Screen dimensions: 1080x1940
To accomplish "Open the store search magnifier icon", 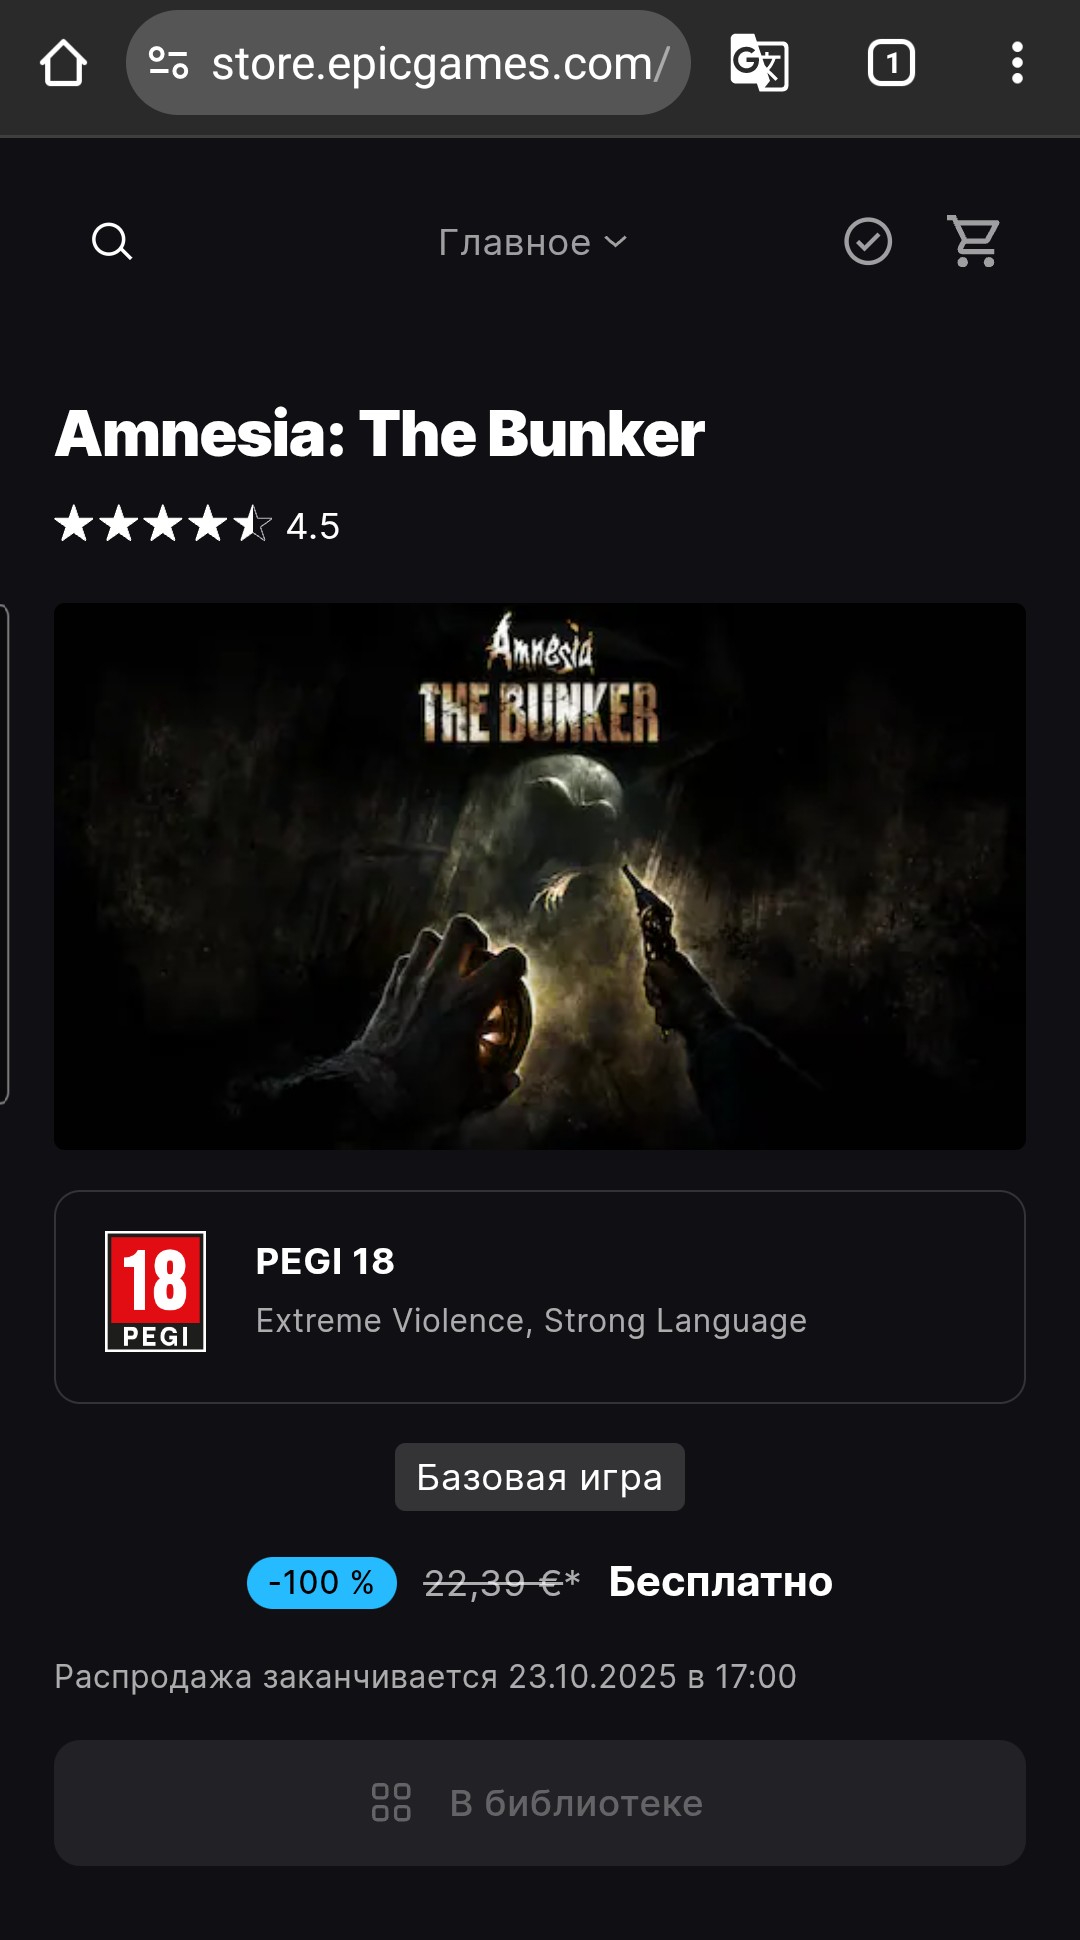I will point(112,242).
